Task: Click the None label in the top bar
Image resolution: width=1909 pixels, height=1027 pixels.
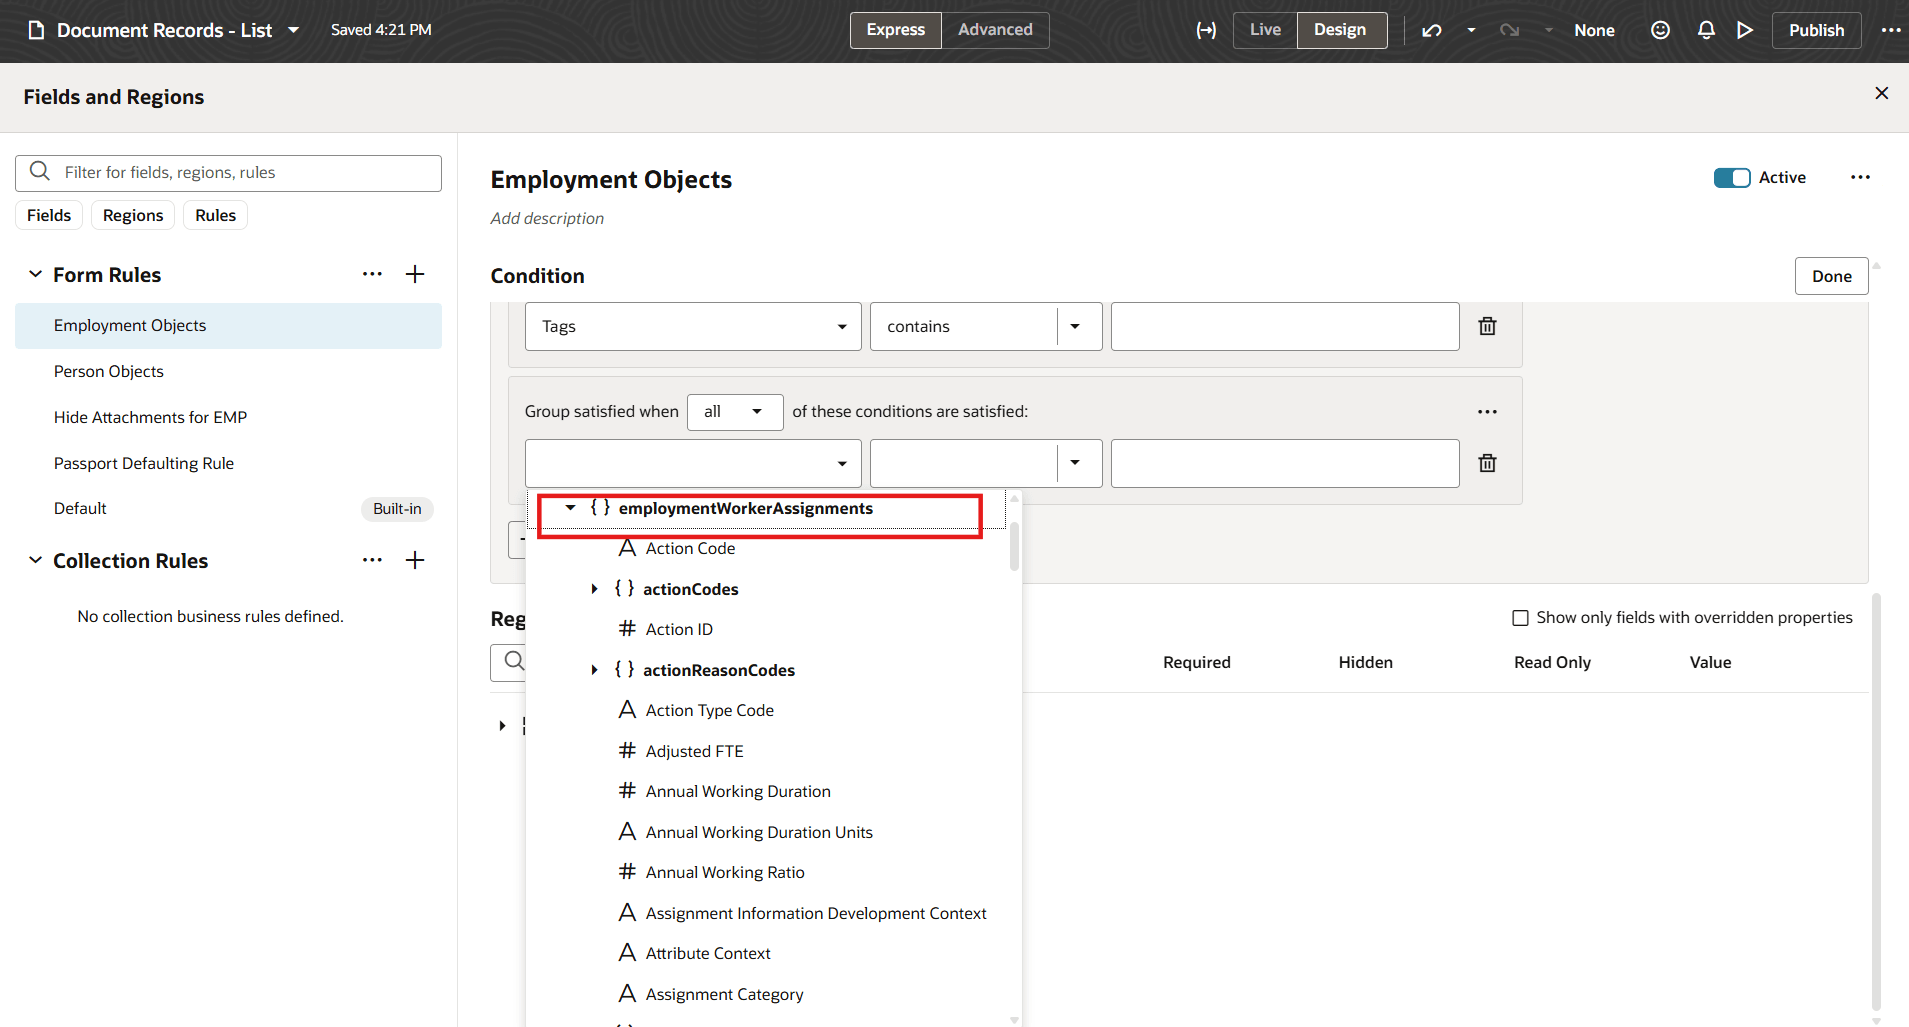Action: [x=1594, y=30]
